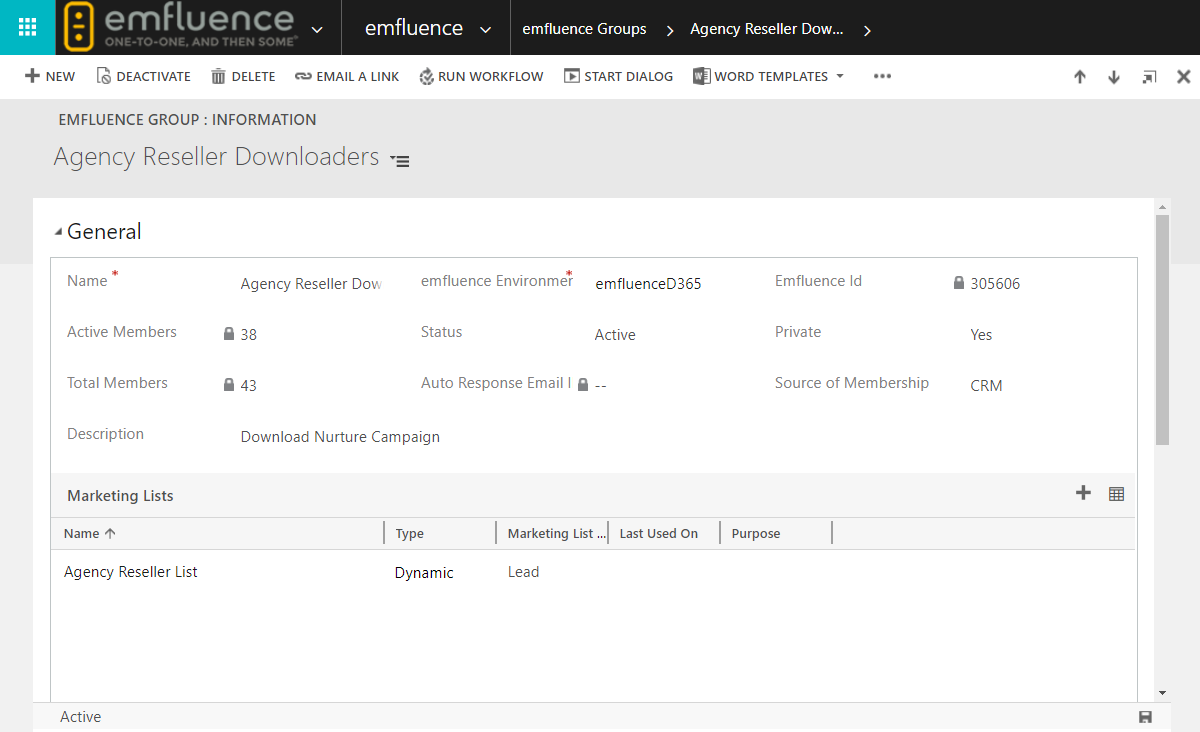
Task: Sort by Type column header
Action: (410, 534)
